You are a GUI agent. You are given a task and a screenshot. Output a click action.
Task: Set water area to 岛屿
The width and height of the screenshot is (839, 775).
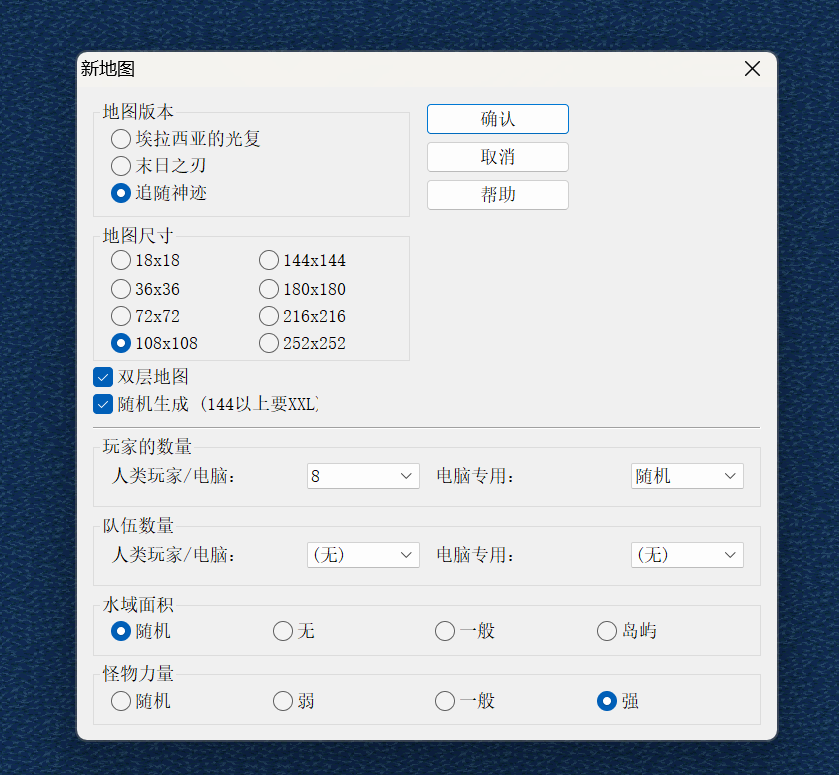[606, 631]
